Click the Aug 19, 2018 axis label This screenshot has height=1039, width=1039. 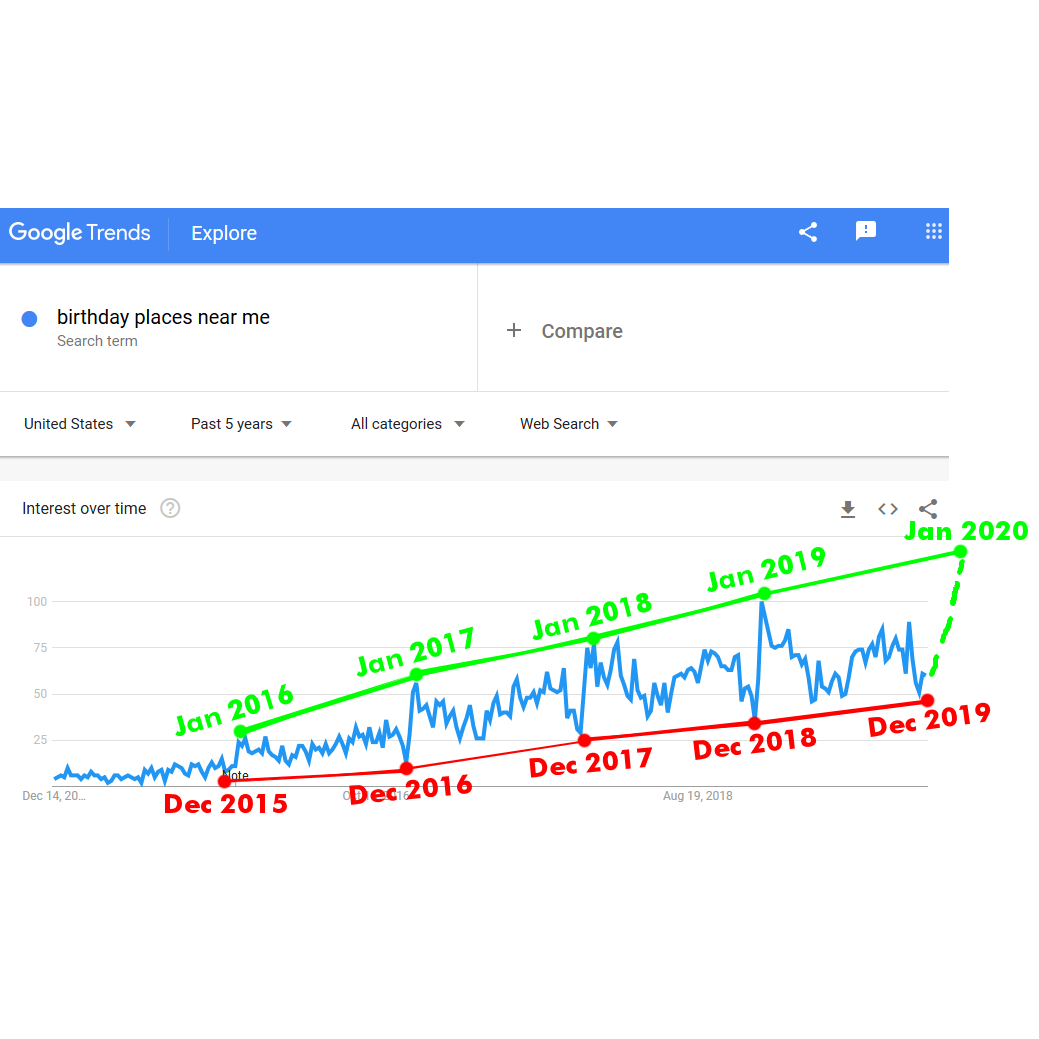(698, 796)
